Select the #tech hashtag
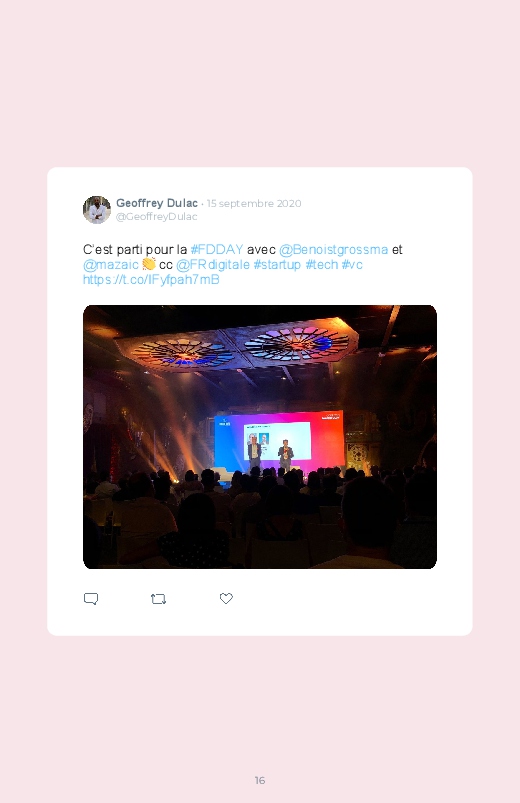This screenshot has height=803, width=520. 322,264
